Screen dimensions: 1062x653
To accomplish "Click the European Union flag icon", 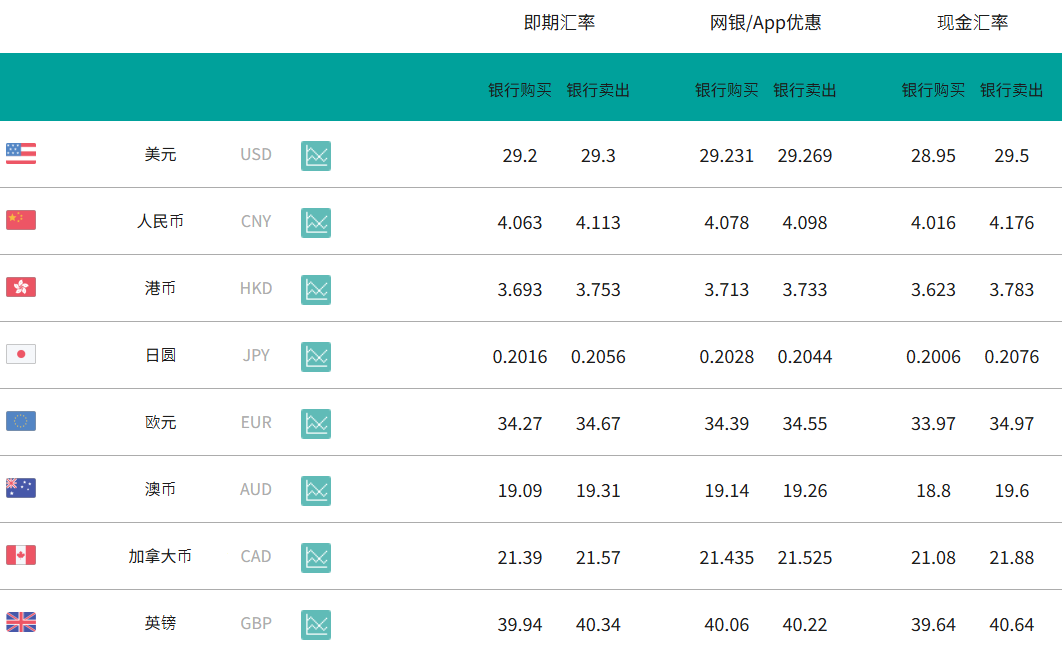I will pyautogui.click(x=21, y=421).
